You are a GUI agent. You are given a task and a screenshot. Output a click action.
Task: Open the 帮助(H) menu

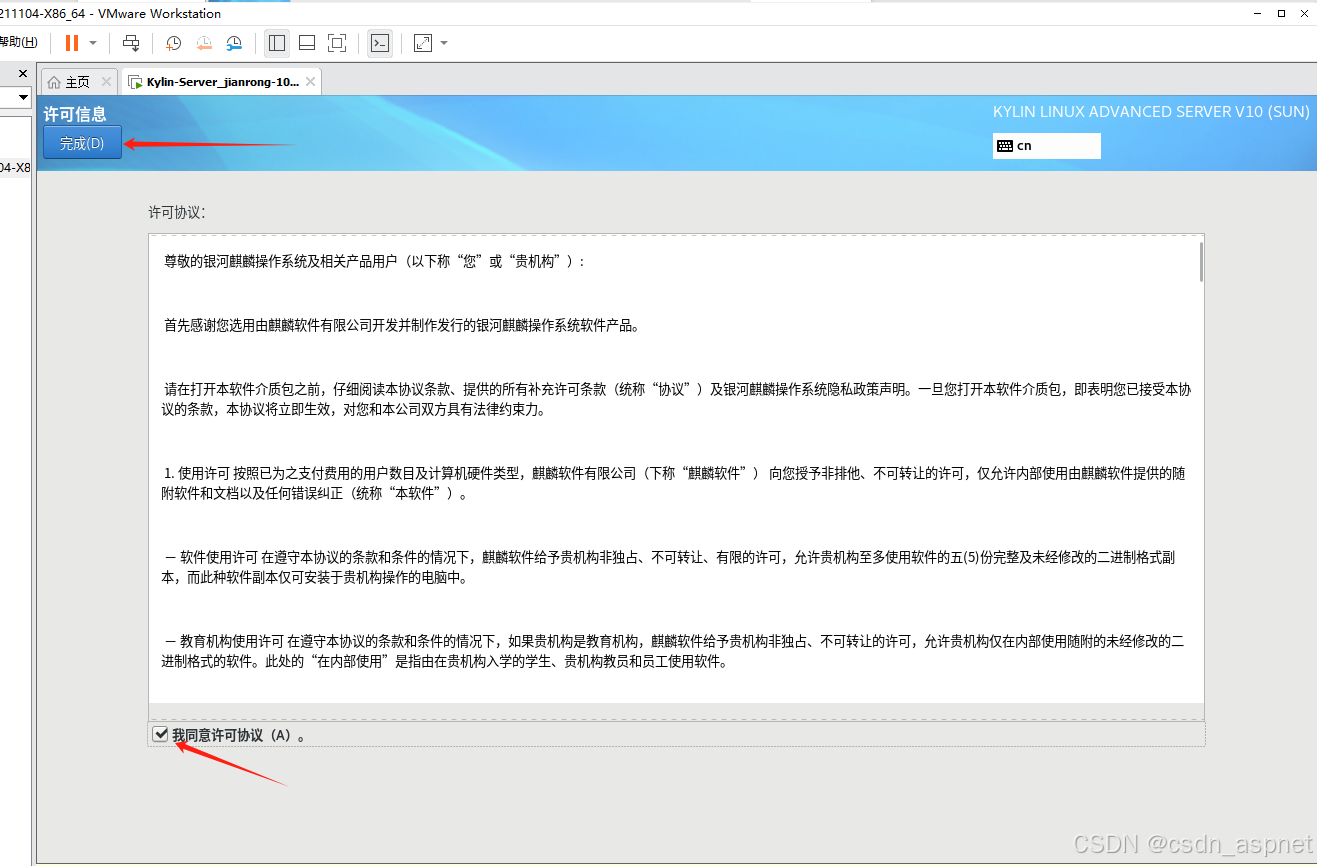click(17, 42)
